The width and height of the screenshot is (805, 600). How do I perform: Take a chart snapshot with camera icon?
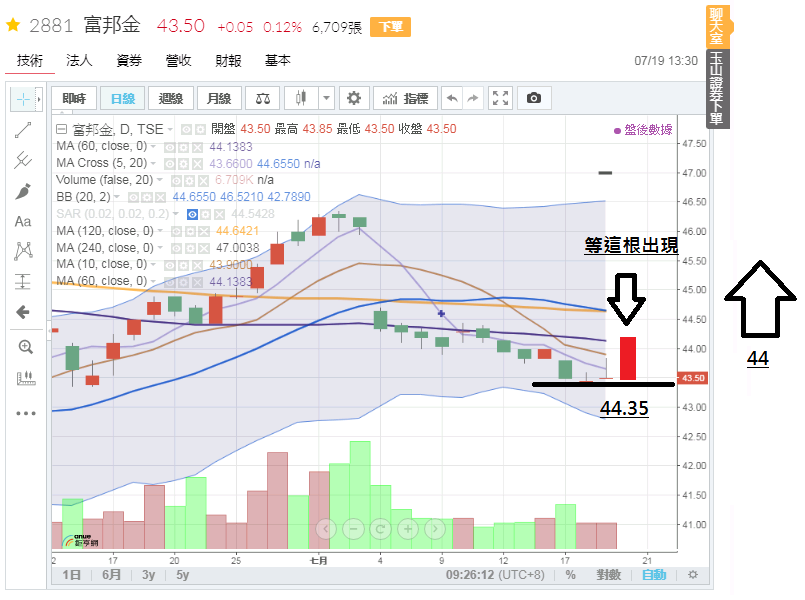pyautogui.click(x=534, y=98)
